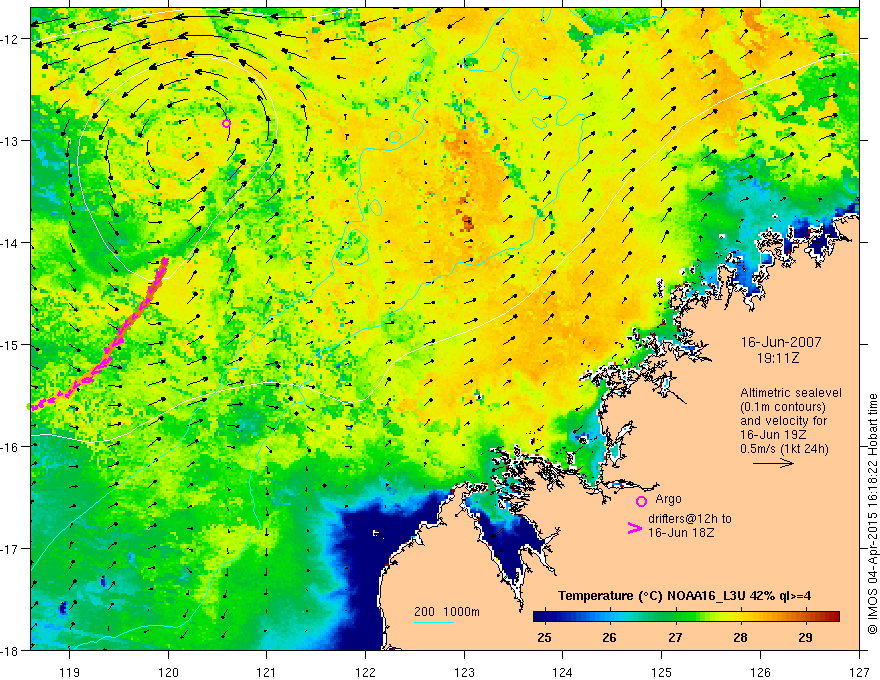This screenshot has width=880, height=680.
Task: Click the colorbar tick label 29
Action: tap(805, 637)
